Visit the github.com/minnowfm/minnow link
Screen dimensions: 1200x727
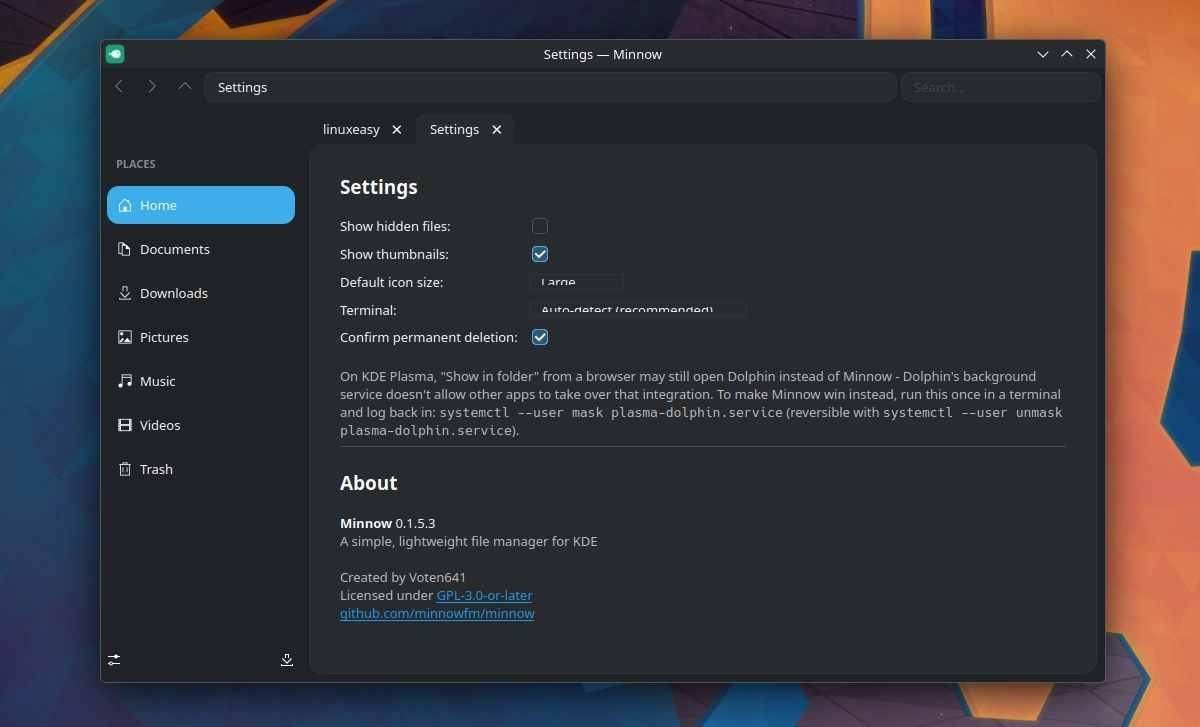tap(437, 613)
